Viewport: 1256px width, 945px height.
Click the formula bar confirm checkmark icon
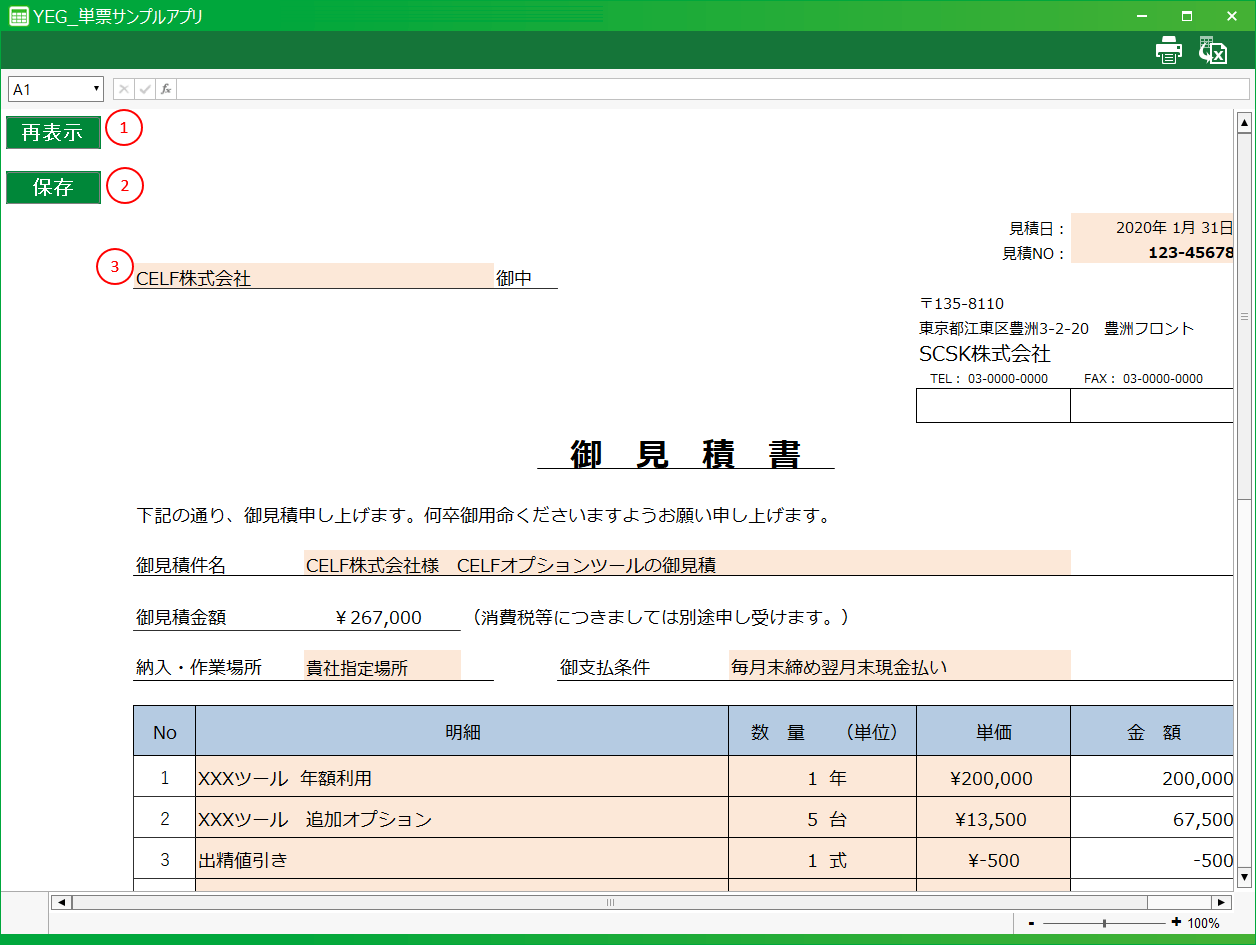pyautogui.click(x=145, y=89)
